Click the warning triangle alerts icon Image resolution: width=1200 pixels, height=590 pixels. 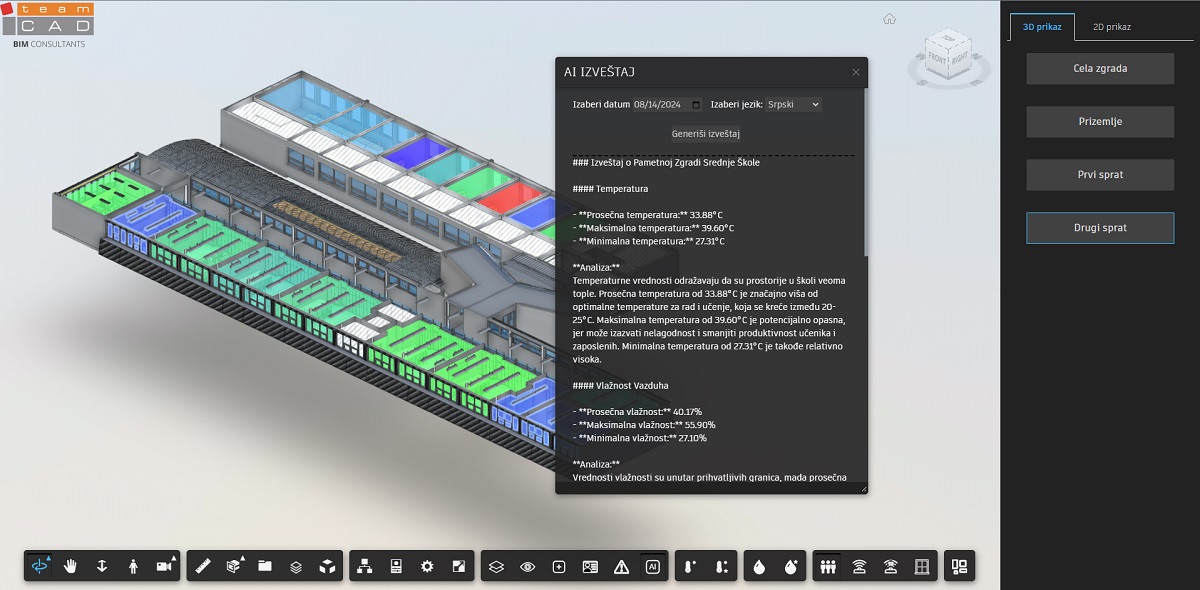point(621,566)
